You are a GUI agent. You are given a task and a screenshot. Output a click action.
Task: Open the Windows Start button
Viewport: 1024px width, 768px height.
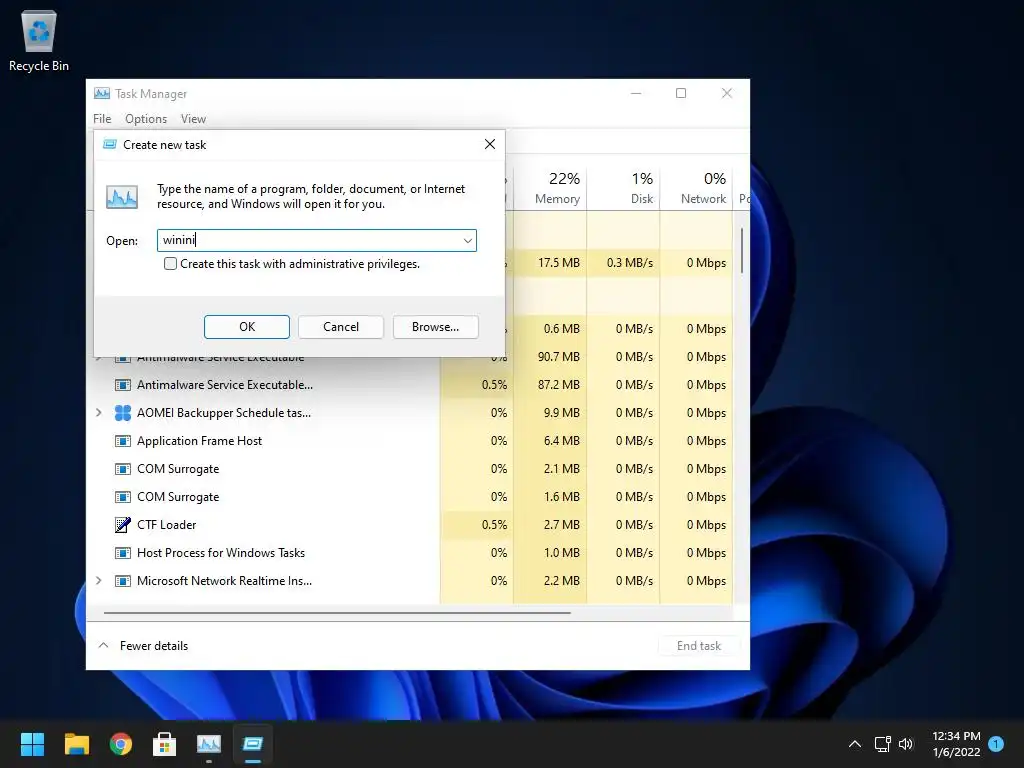32,744
